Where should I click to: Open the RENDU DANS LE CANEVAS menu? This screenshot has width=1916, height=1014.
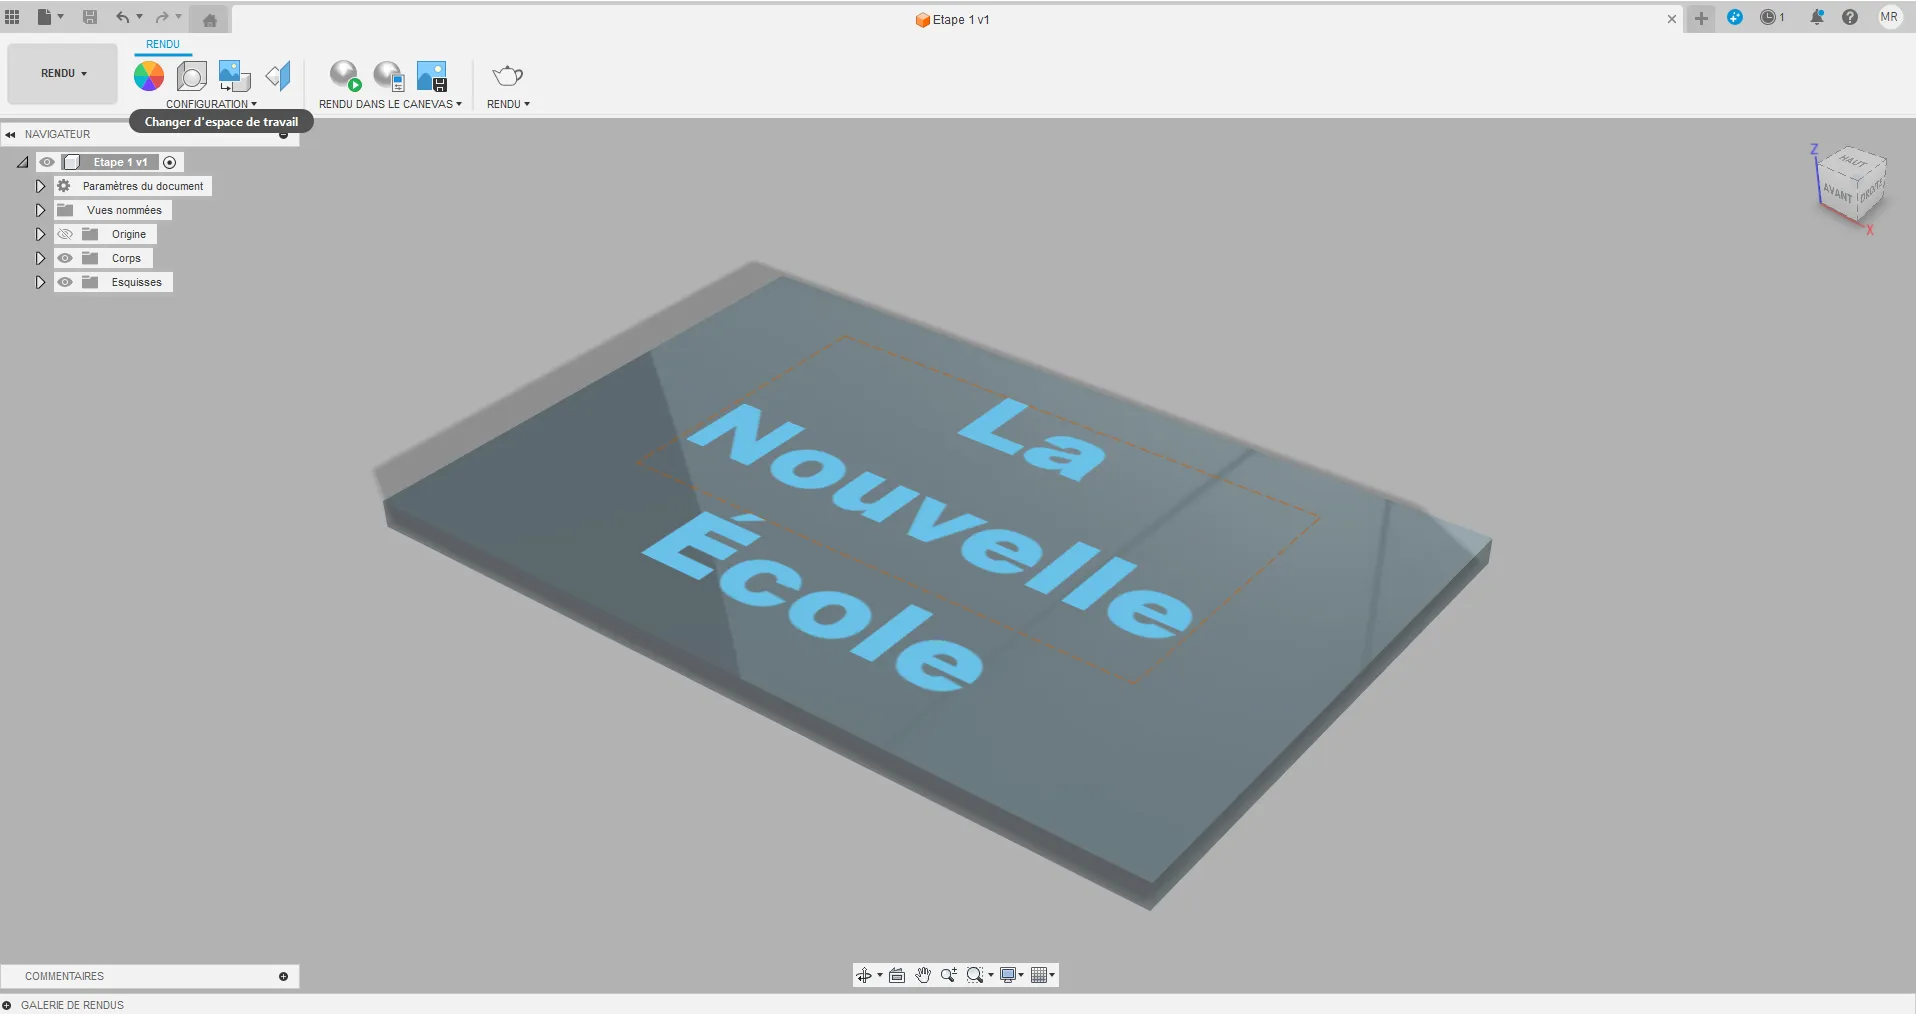[390, 104]
